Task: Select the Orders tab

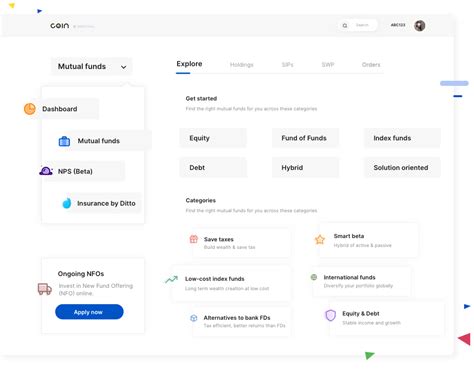Action: [371, 65]
